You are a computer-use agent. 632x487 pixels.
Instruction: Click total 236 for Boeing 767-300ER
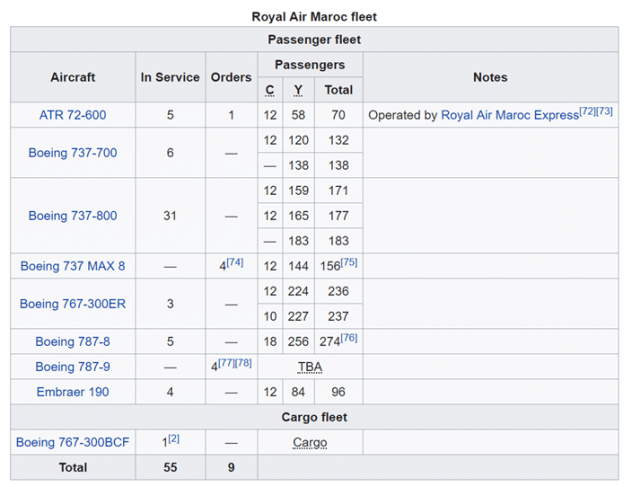click(339, 291)
